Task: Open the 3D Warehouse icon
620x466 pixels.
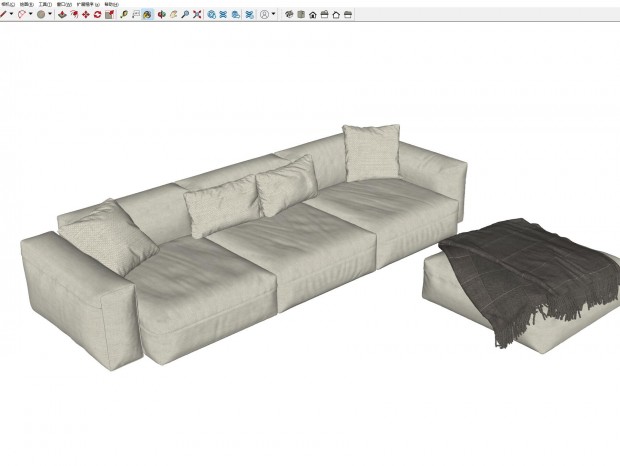Action: click(x=212, y=15)
